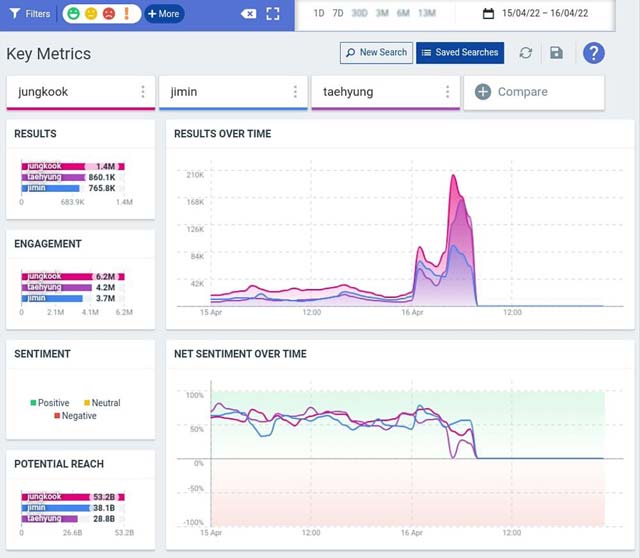This screenshot has width=640, height=558.
Task: Enter fullscreen mode with the expand icon
Action: [x=273, y=13]
